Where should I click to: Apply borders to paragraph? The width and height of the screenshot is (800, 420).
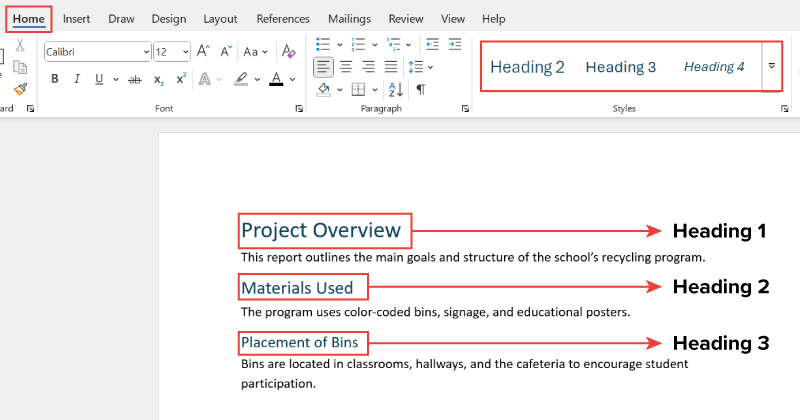point(359,90)
